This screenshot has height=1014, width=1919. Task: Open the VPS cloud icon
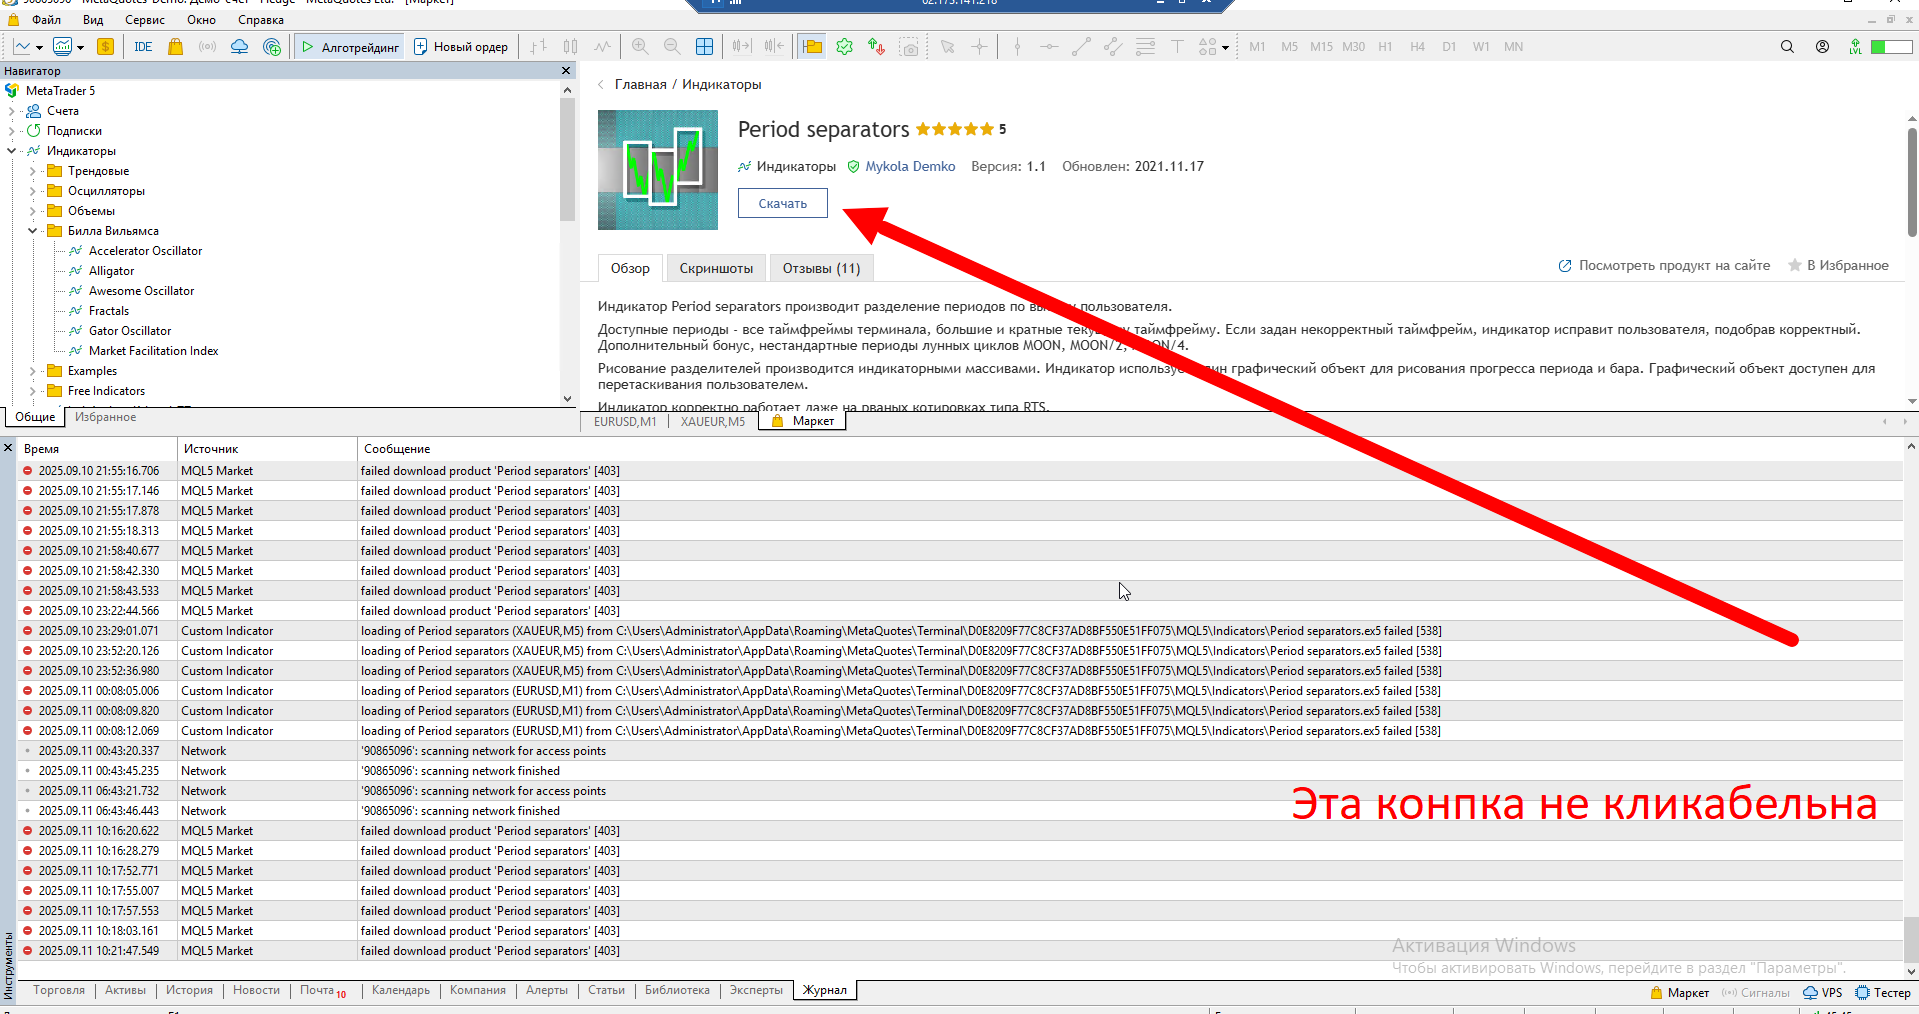[x=239, y=46]
